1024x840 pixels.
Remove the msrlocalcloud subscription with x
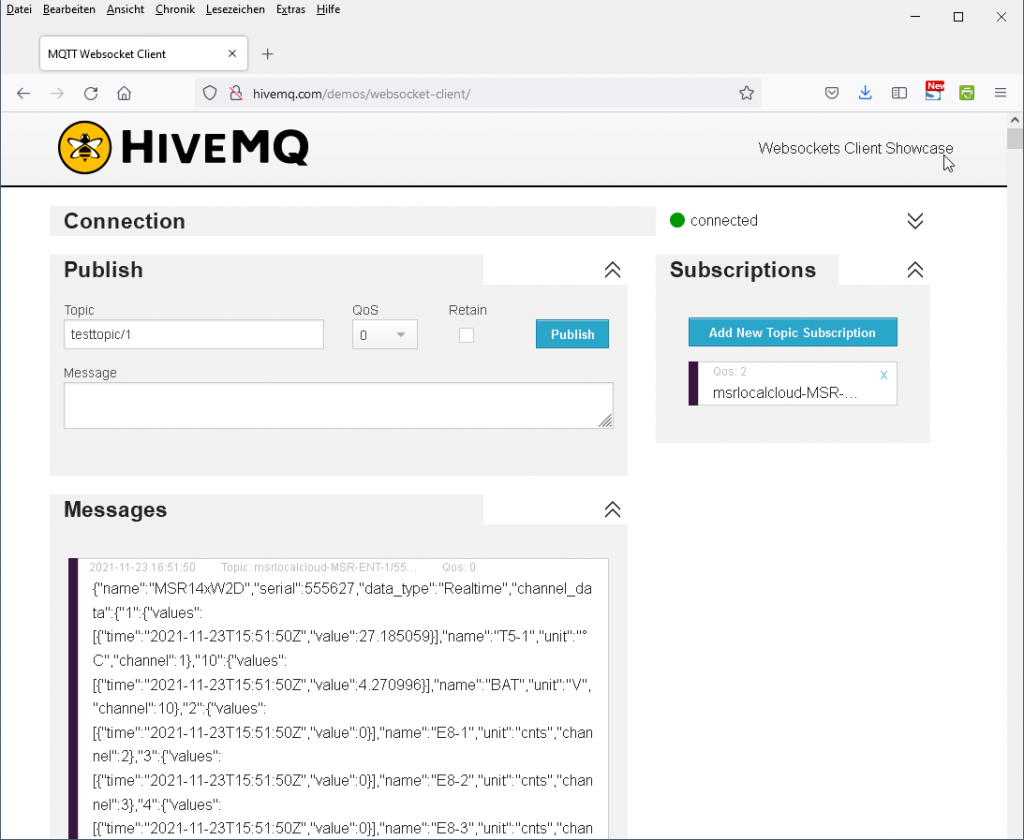pos(883,375)
